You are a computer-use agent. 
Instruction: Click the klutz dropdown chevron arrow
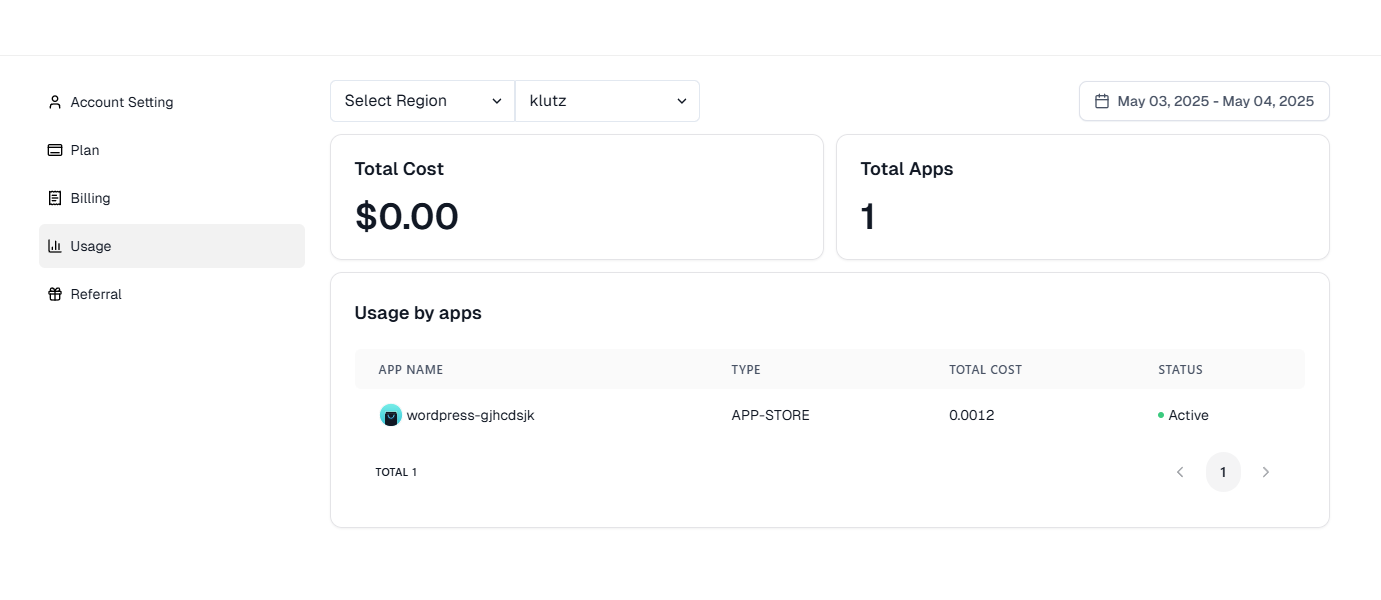[x=682, y=101]
